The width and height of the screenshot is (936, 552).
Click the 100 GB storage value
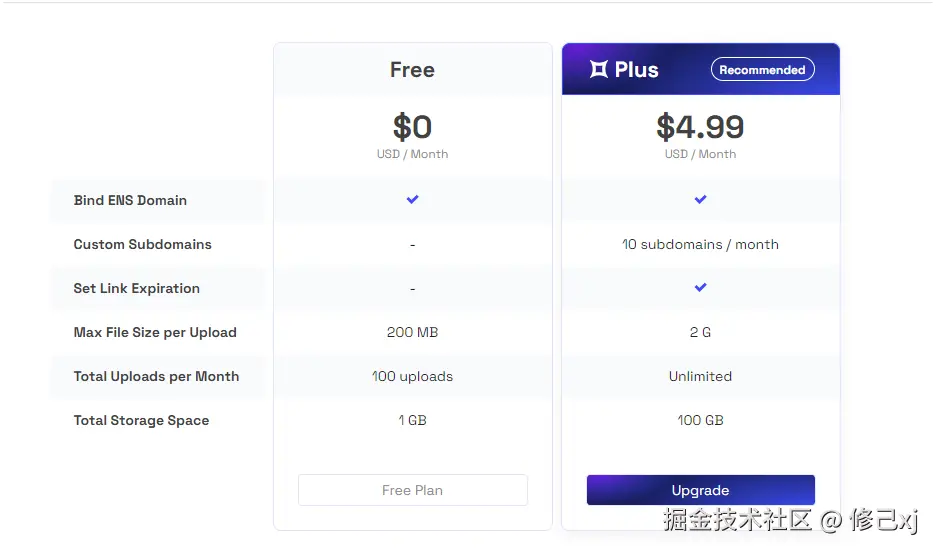point(700,420)
